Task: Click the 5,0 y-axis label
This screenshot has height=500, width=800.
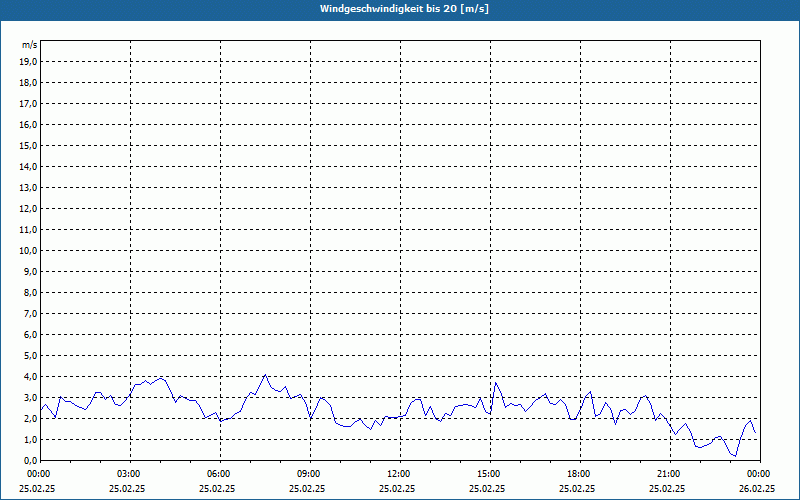Action: (31, 356)
